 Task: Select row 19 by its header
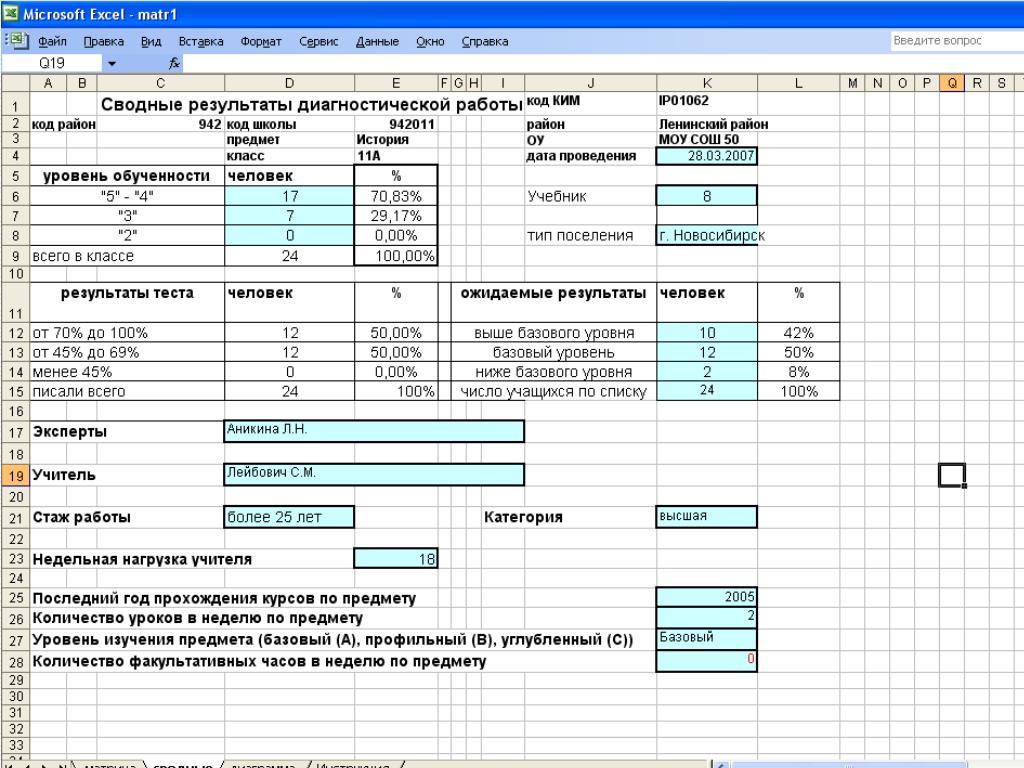tap(16, 475)
